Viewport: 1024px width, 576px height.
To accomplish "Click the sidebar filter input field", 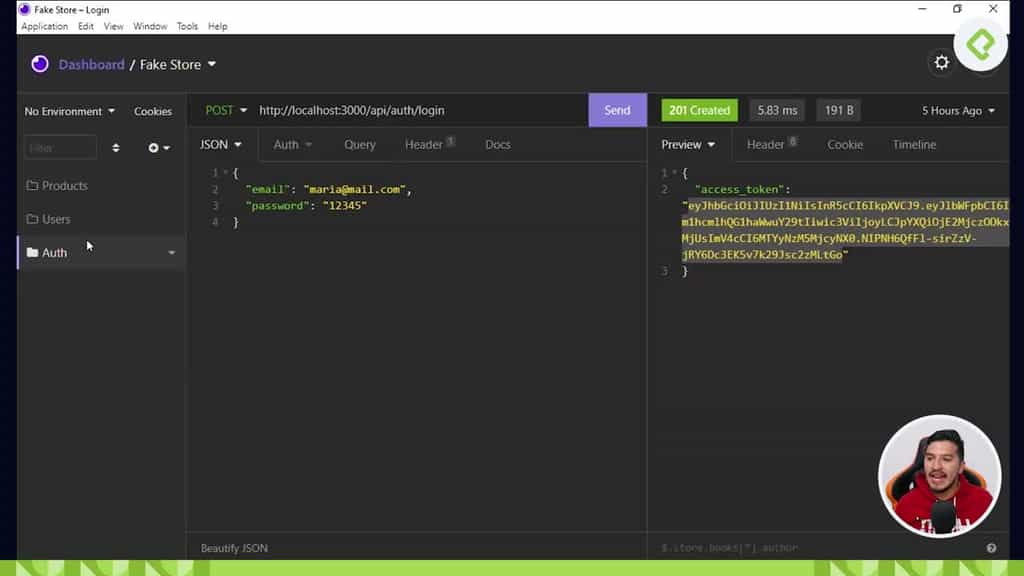I will coord(60,147).
